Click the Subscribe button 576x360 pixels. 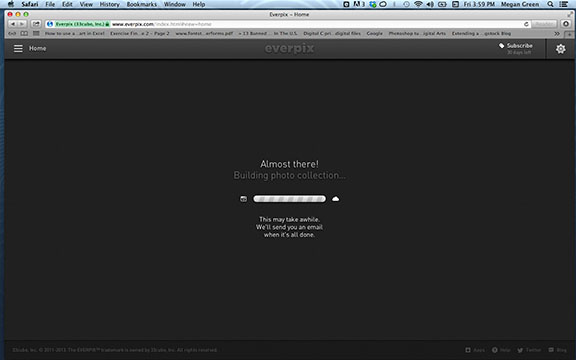[516, 48]
